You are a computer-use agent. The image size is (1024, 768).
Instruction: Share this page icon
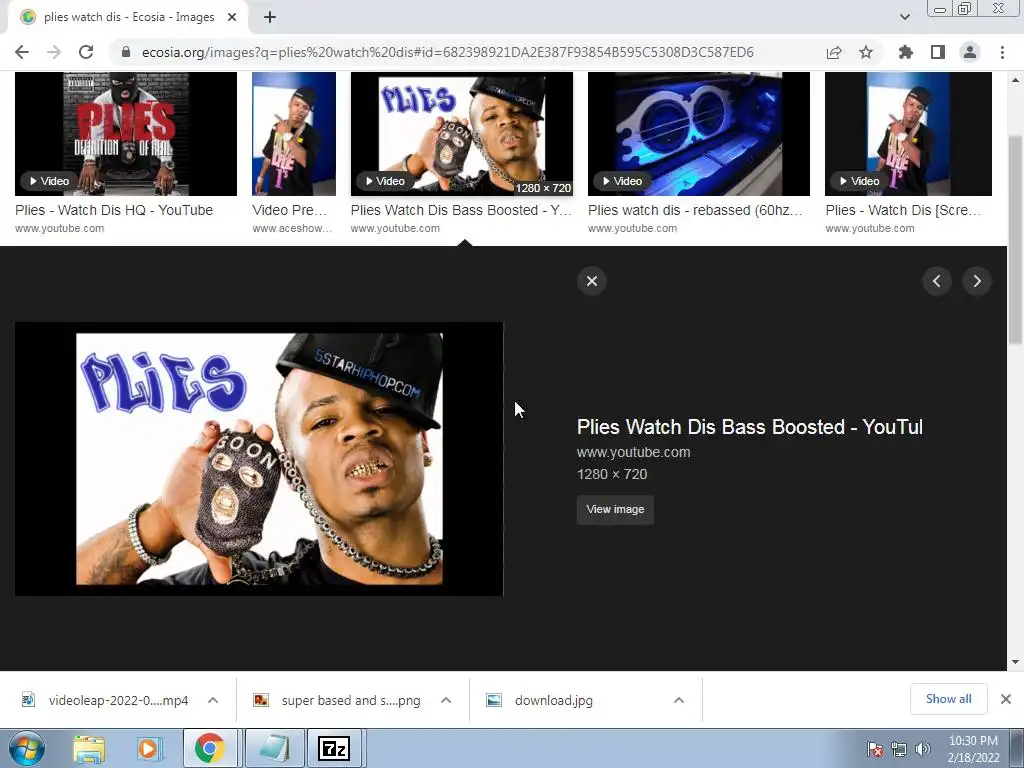point(834,52)
